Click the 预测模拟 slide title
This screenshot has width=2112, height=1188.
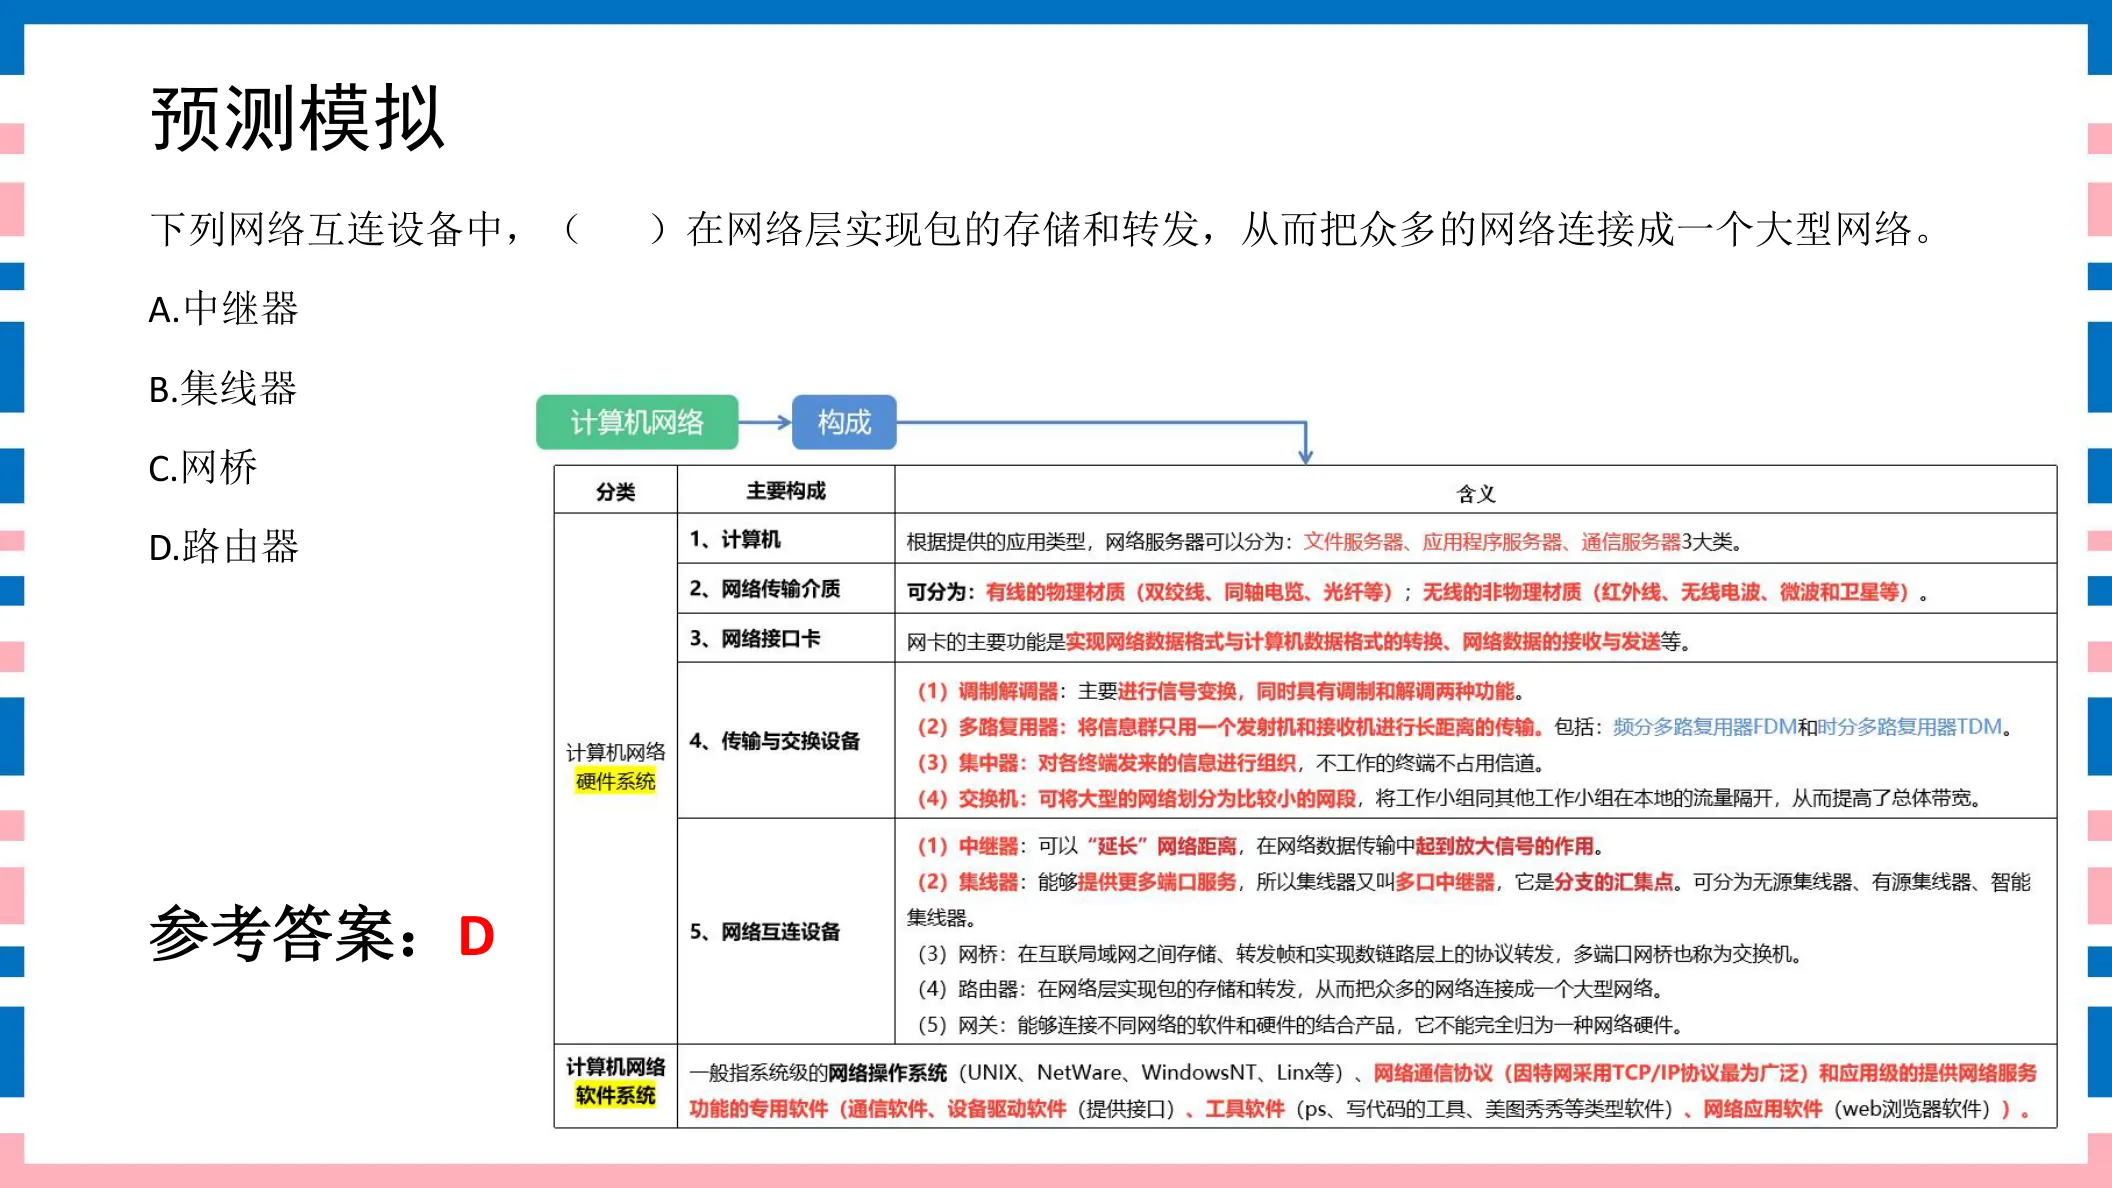coord(297,118)
